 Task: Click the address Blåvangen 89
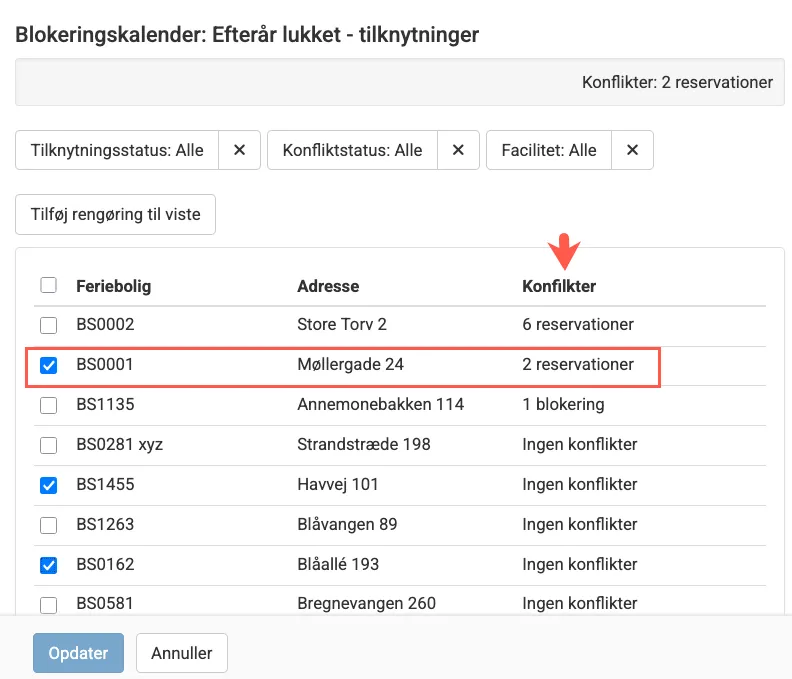(x=347, y=524)
